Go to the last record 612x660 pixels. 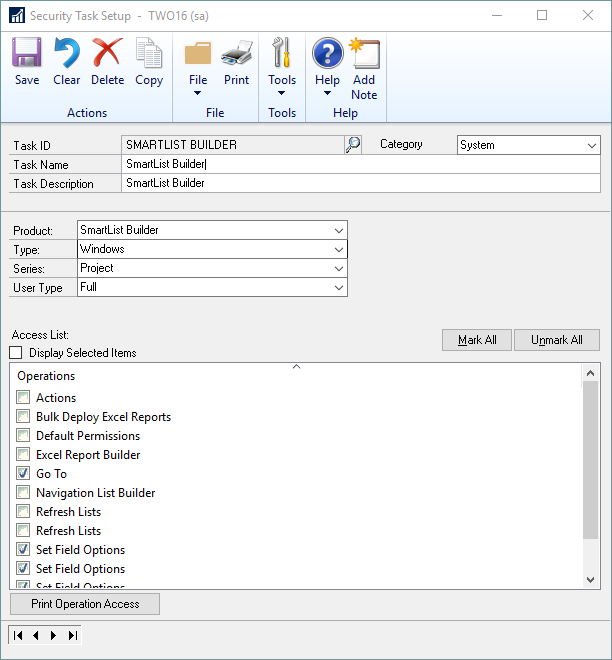pos(72,635)
